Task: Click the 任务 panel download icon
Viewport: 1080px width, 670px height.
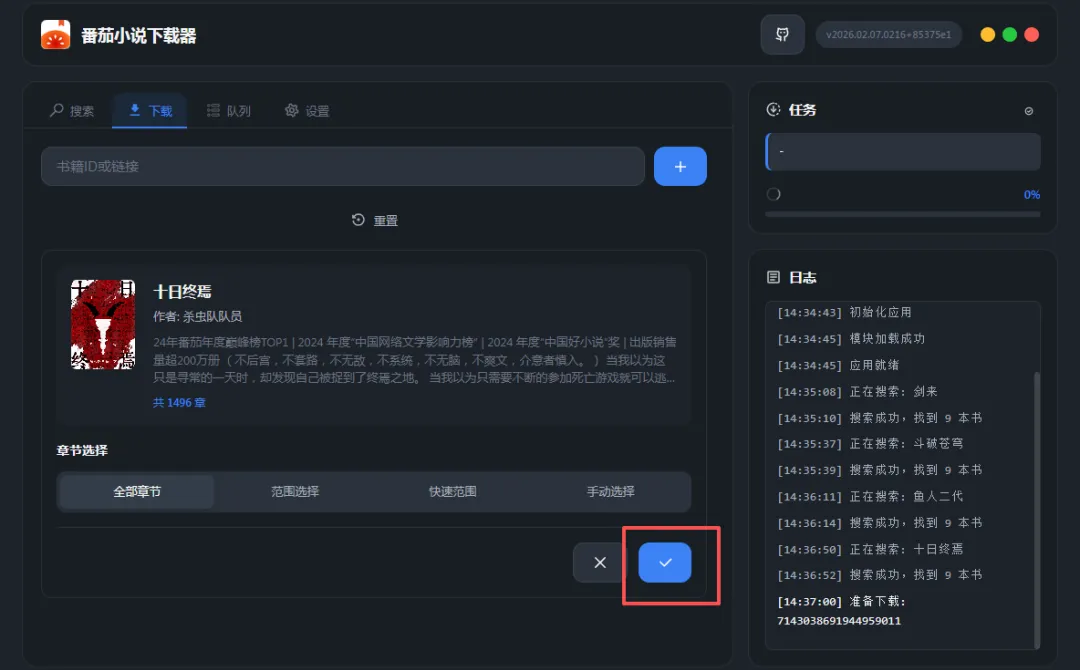Action: 773,109
